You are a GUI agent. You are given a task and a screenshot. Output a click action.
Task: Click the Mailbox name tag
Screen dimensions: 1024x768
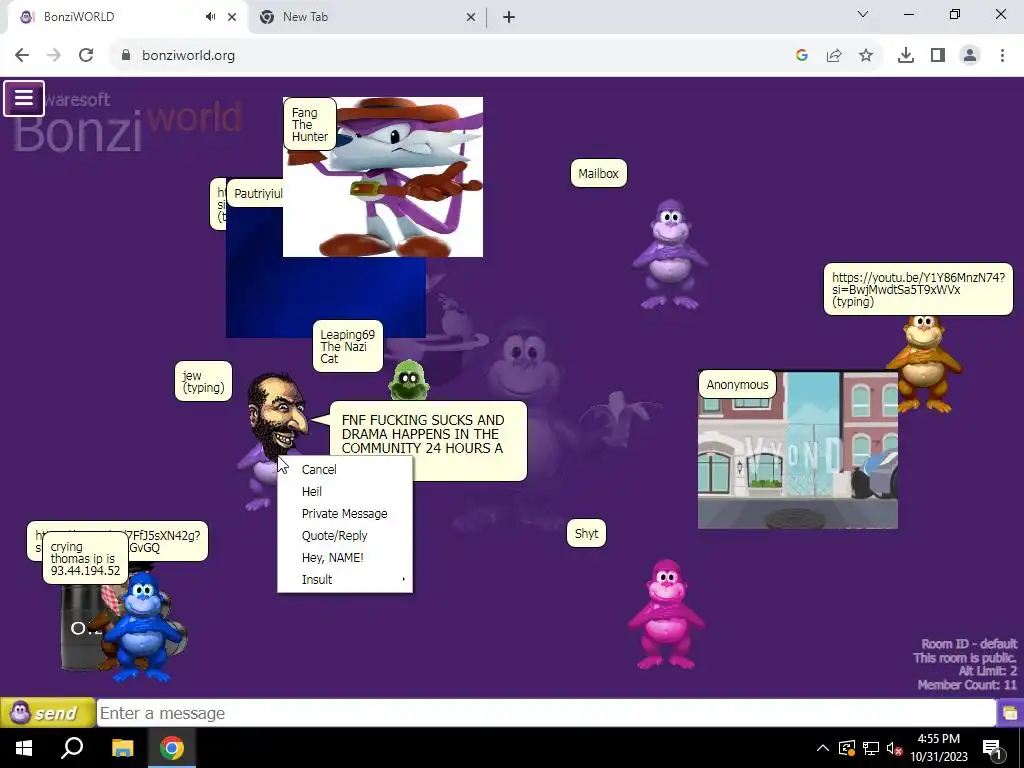pos(598,174)
